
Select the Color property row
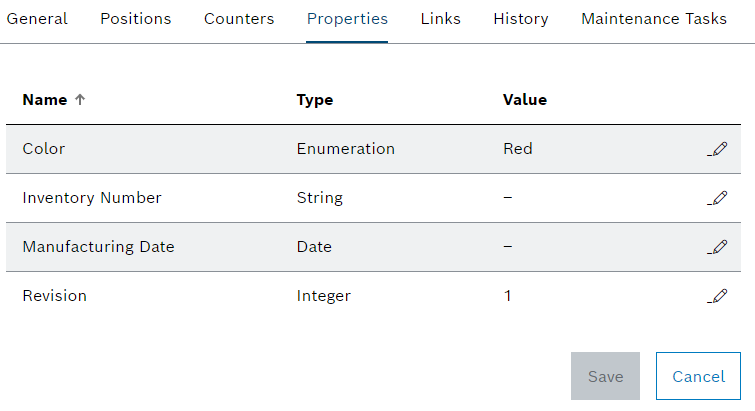(44, 149)
